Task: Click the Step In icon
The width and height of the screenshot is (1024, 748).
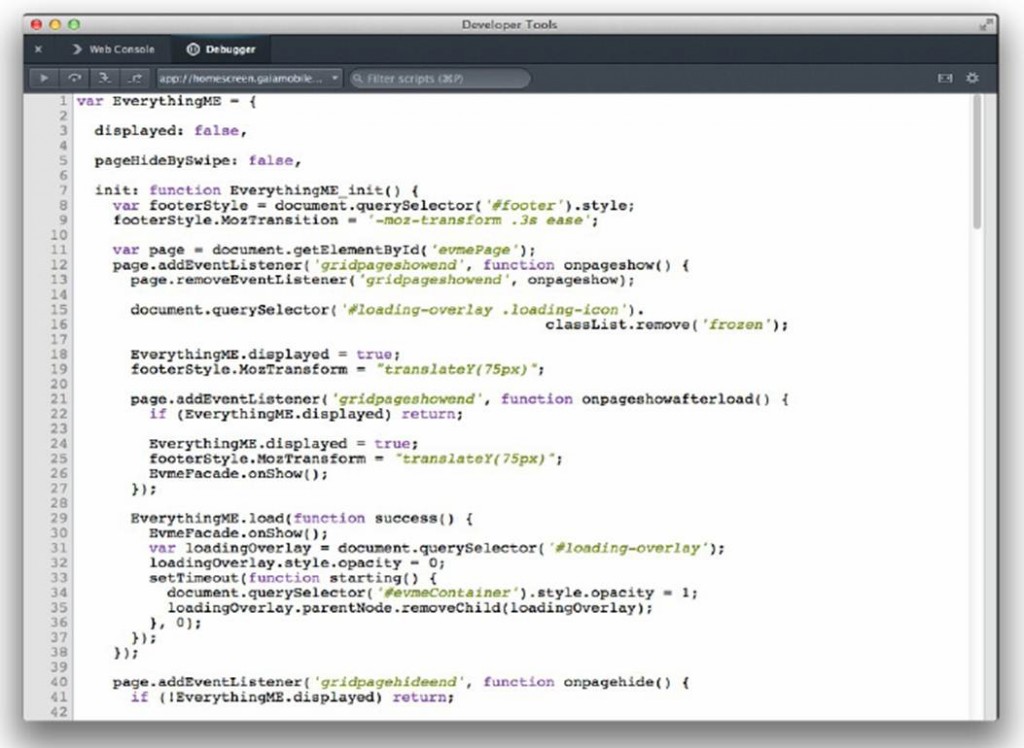Action: (x=104, y=78)
